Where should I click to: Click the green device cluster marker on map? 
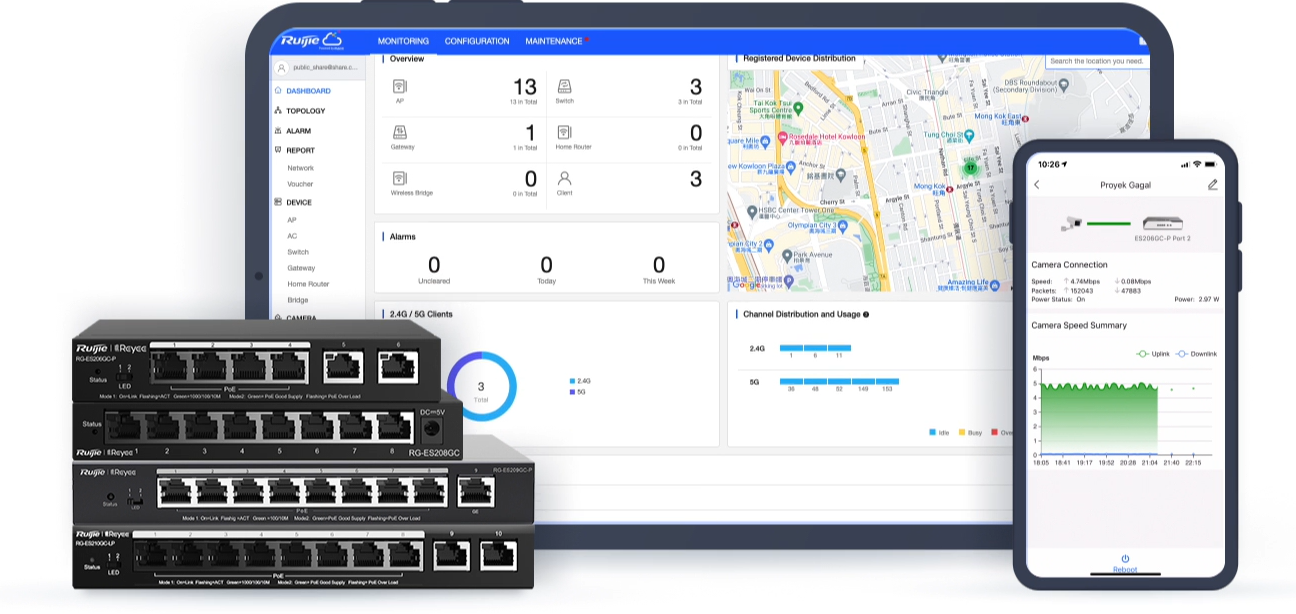(969, 168)
